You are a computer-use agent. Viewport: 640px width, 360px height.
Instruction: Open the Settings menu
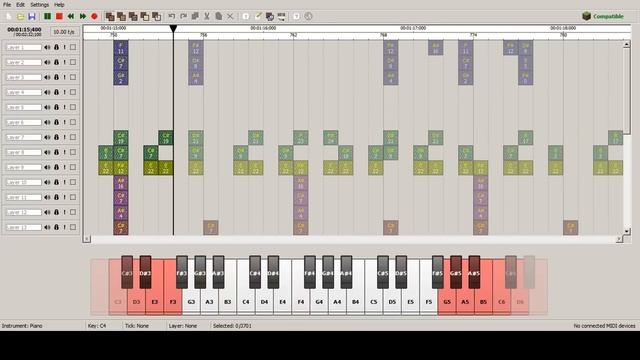40,5
